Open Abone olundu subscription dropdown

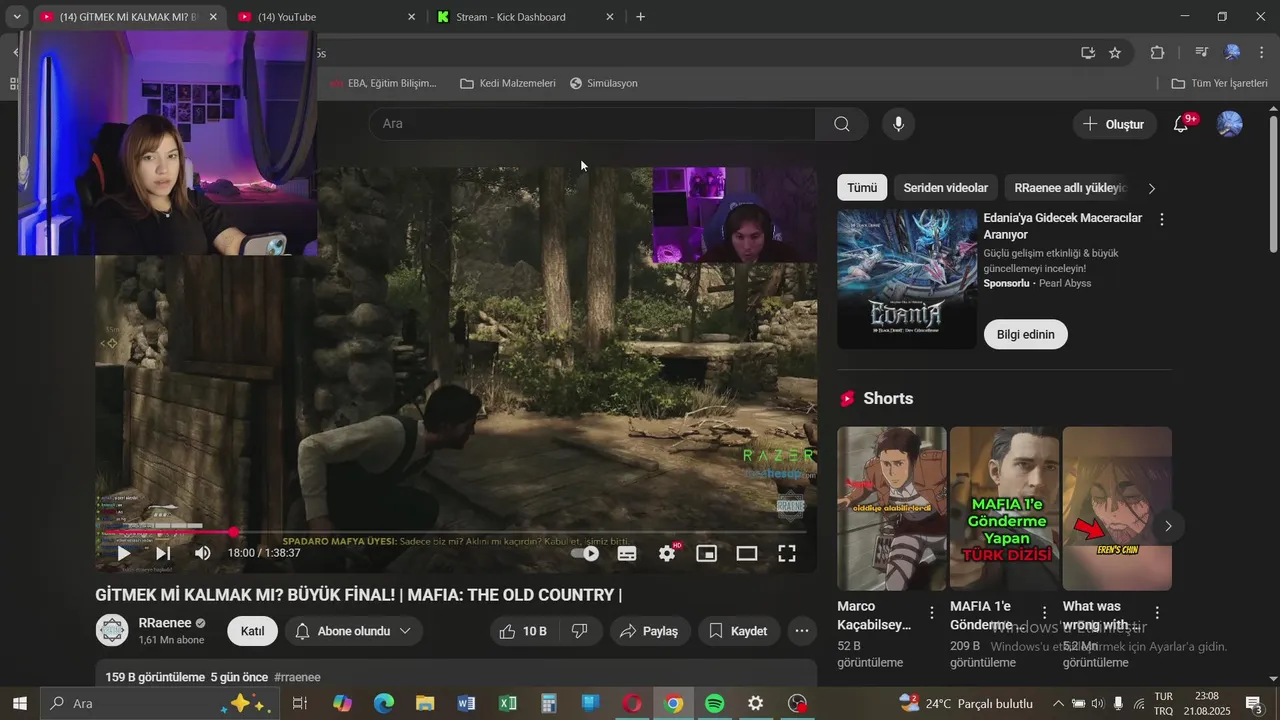click(x=354, y=631)
